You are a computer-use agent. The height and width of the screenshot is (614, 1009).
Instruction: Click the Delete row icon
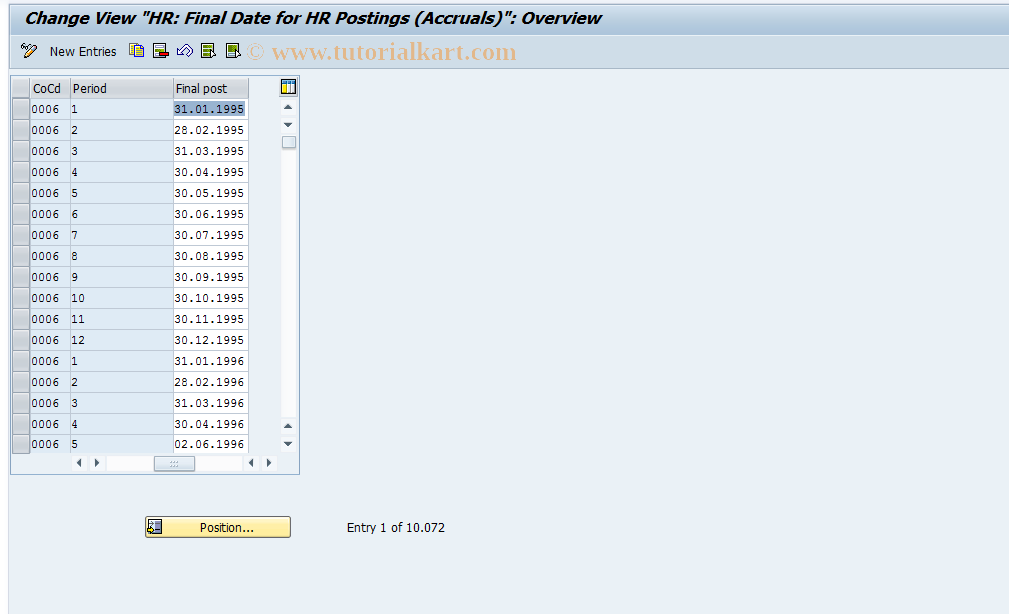coord(160,51)
